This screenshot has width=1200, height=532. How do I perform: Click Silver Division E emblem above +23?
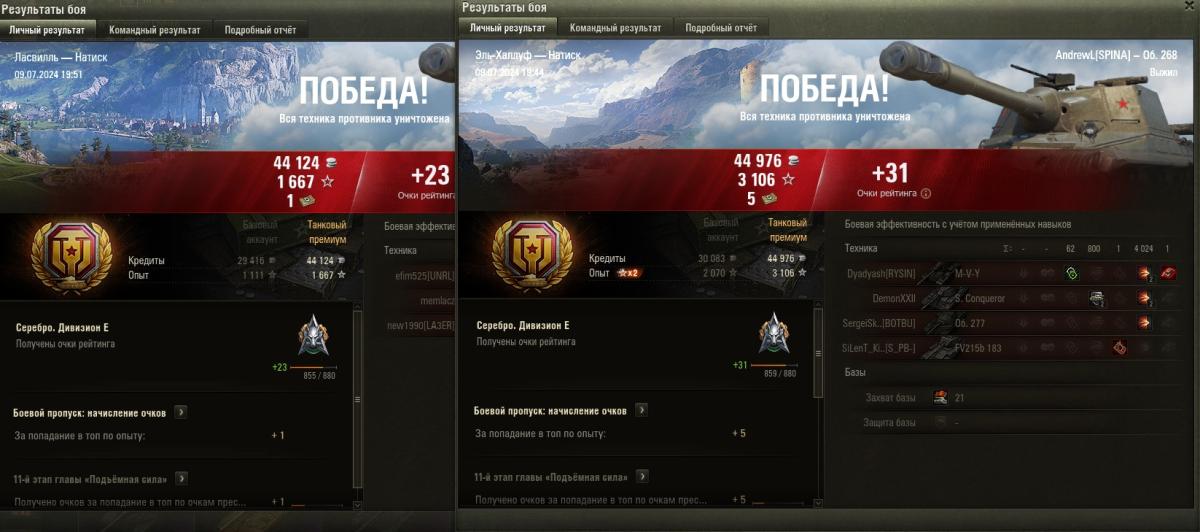tap(314, 335)
